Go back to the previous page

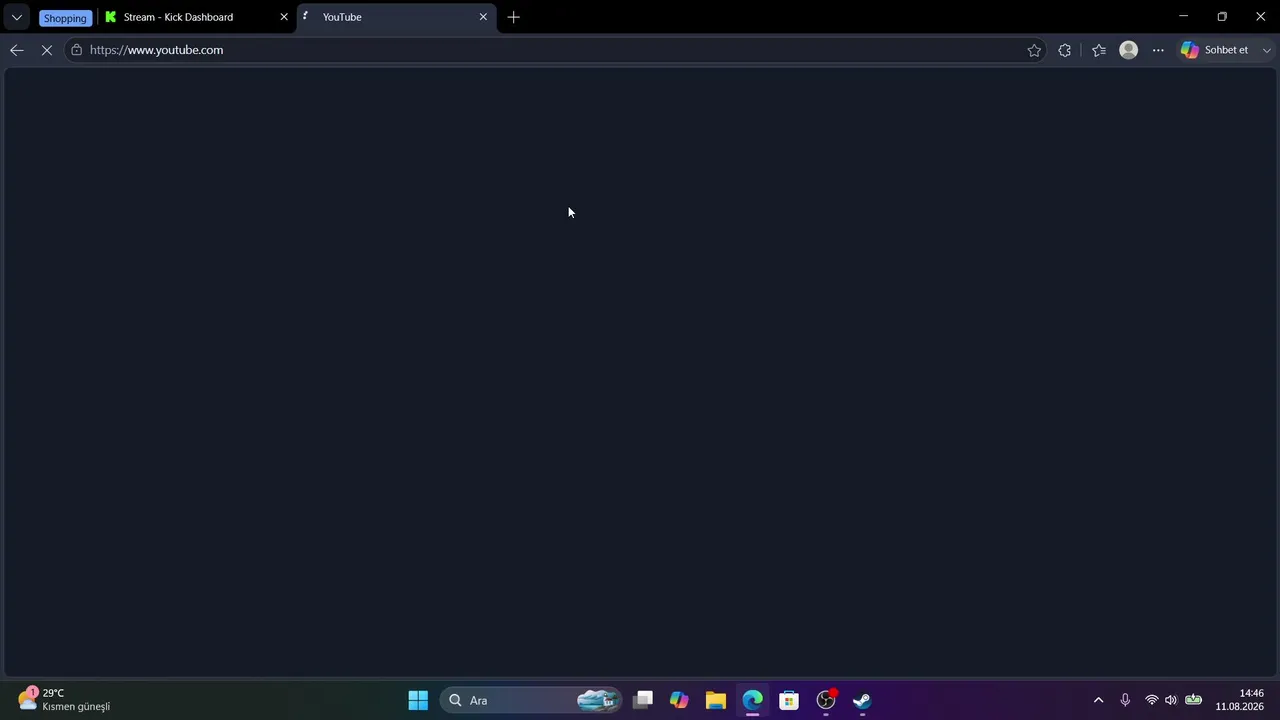(17, 50)
